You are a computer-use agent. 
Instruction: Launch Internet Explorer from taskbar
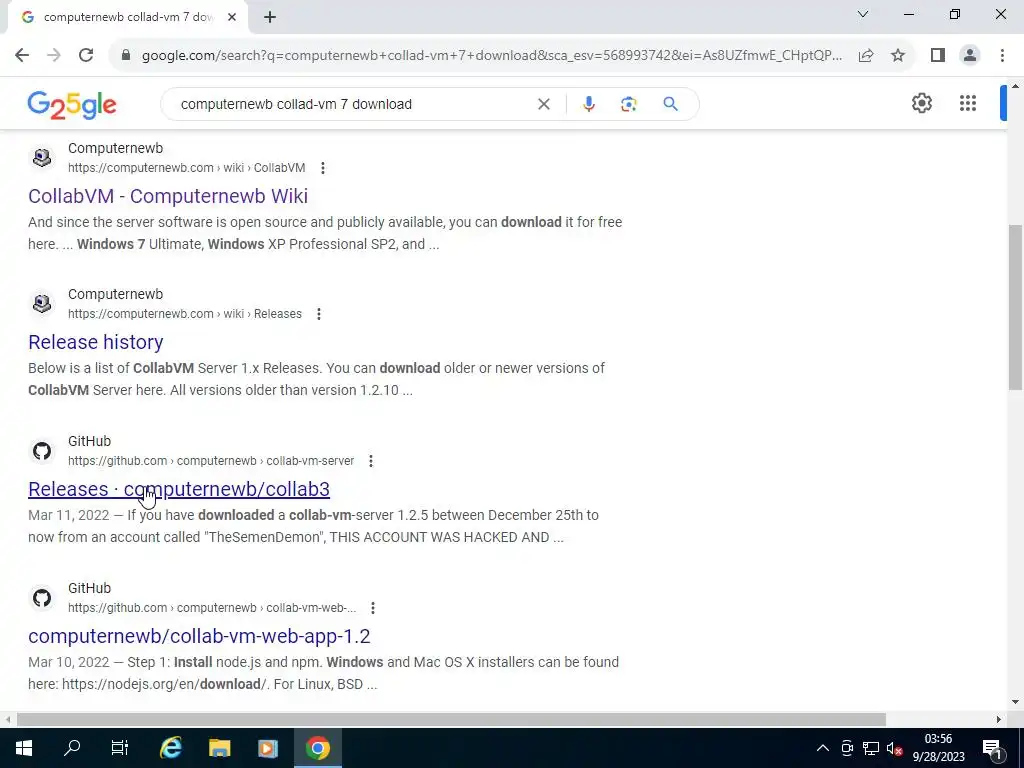click(170, 748)
